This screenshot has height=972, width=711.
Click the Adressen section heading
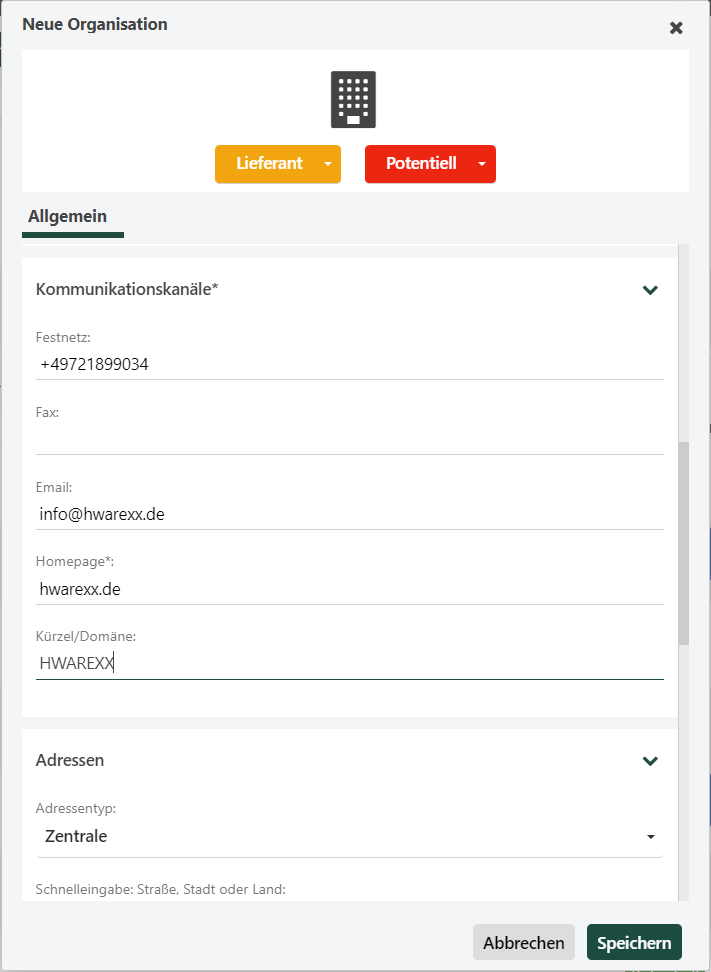(70, 760)
